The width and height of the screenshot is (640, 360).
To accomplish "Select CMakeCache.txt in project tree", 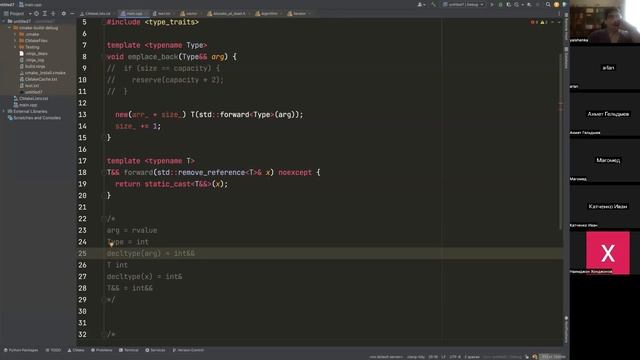I will point(41,79).
